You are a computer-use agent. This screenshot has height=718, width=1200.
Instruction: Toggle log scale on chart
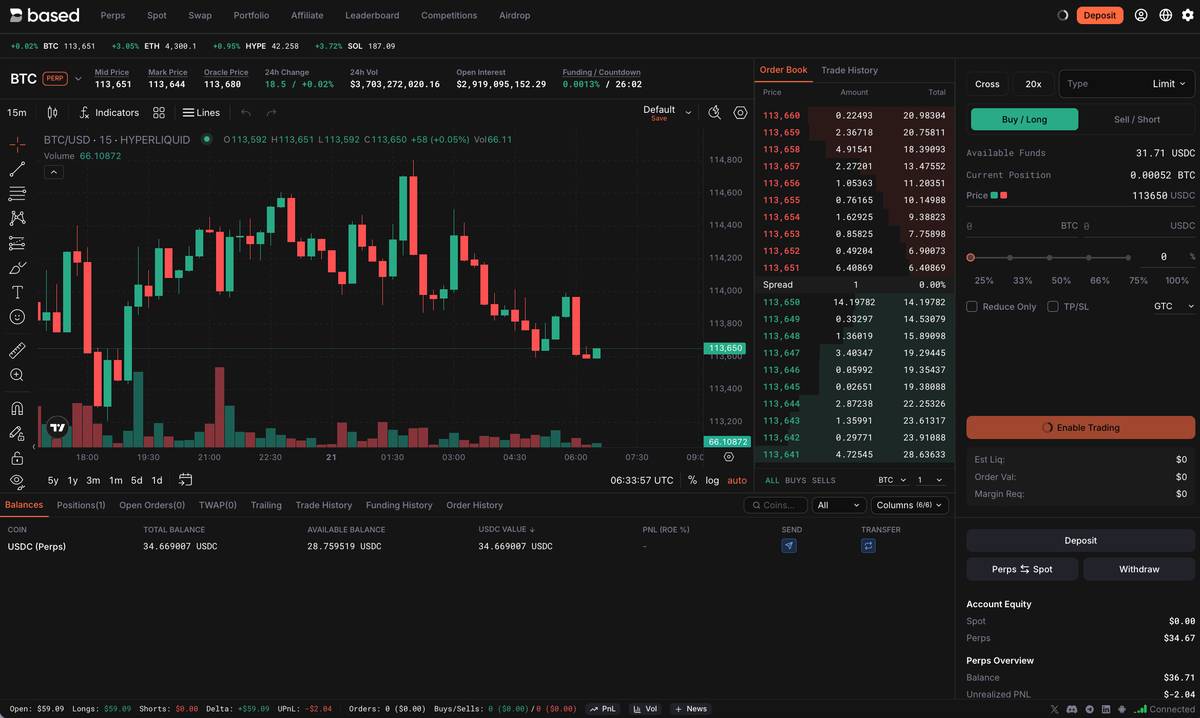[712, 480]
